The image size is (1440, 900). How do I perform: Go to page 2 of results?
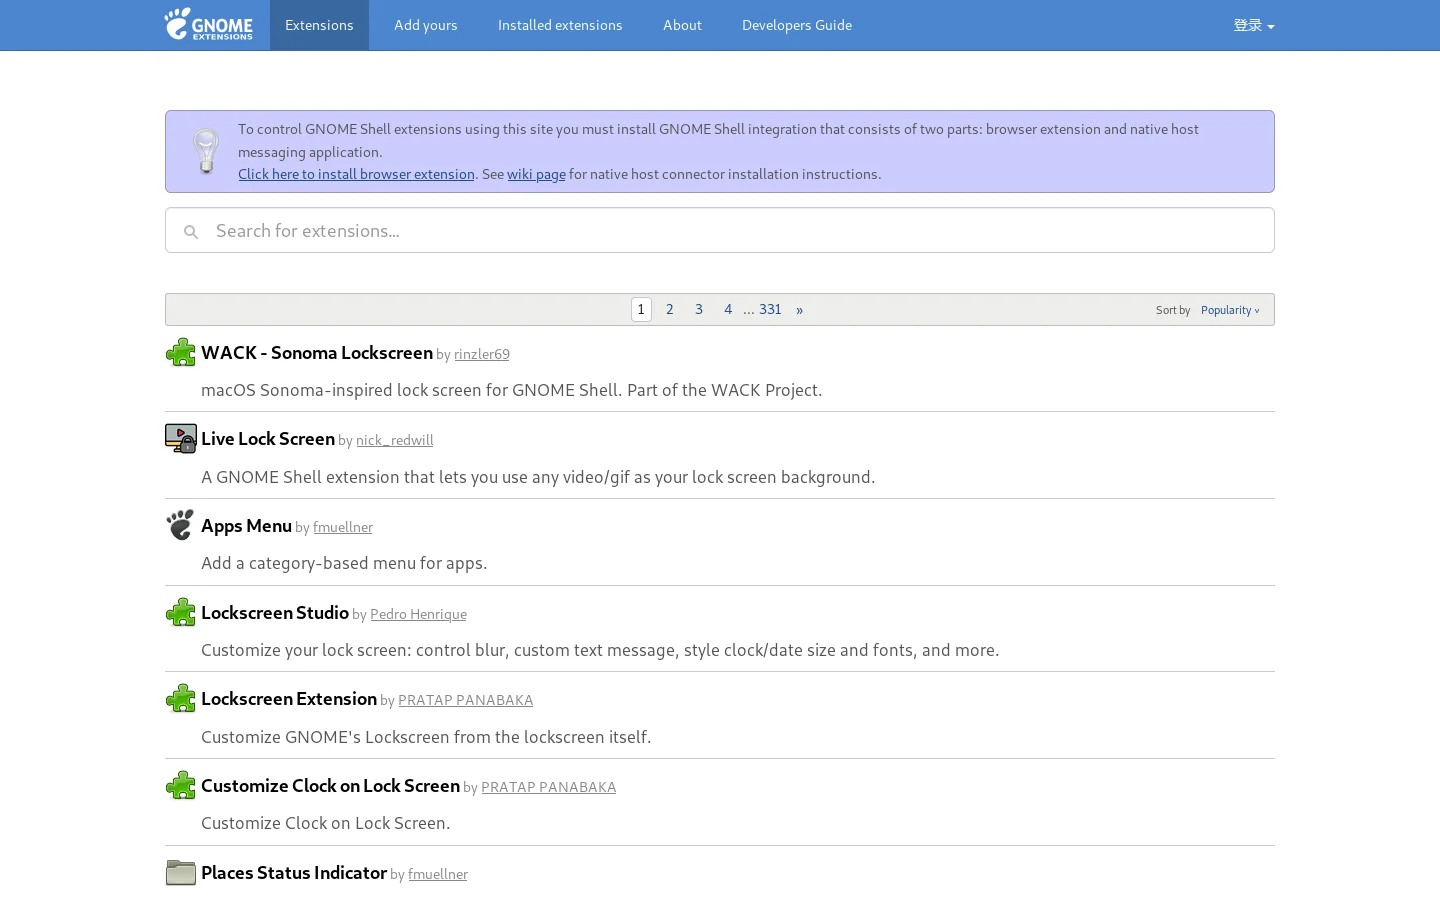670,309
